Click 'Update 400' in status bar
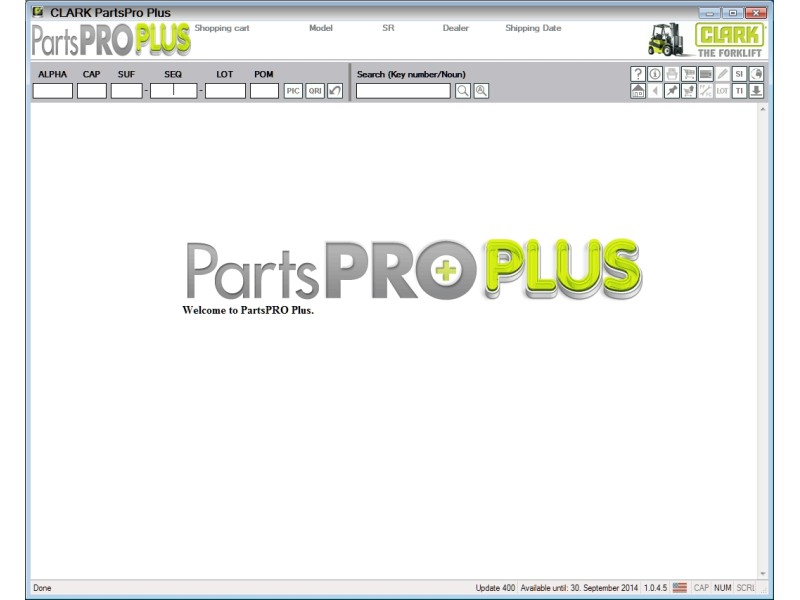 click(x=495, y=588)
